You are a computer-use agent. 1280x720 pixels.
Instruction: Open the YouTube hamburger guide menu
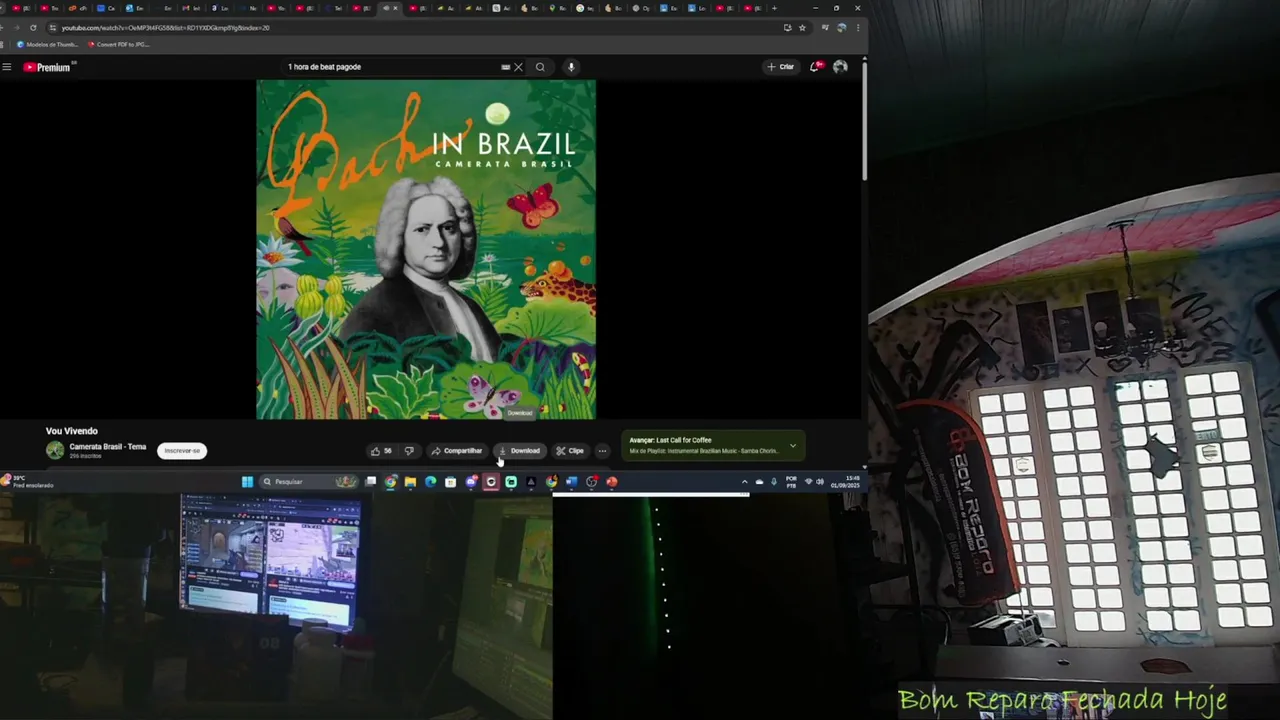click(7, 67)
